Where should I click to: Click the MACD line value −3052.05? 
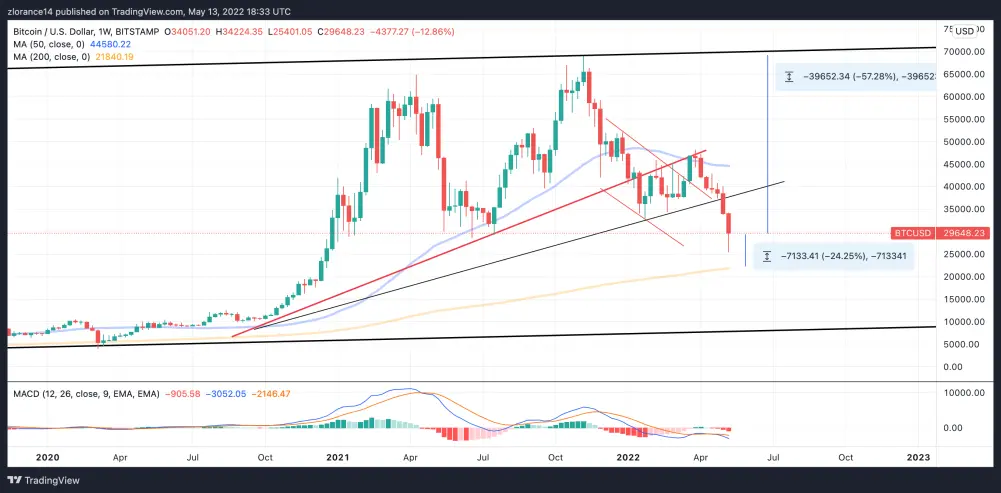pos(226,394)
